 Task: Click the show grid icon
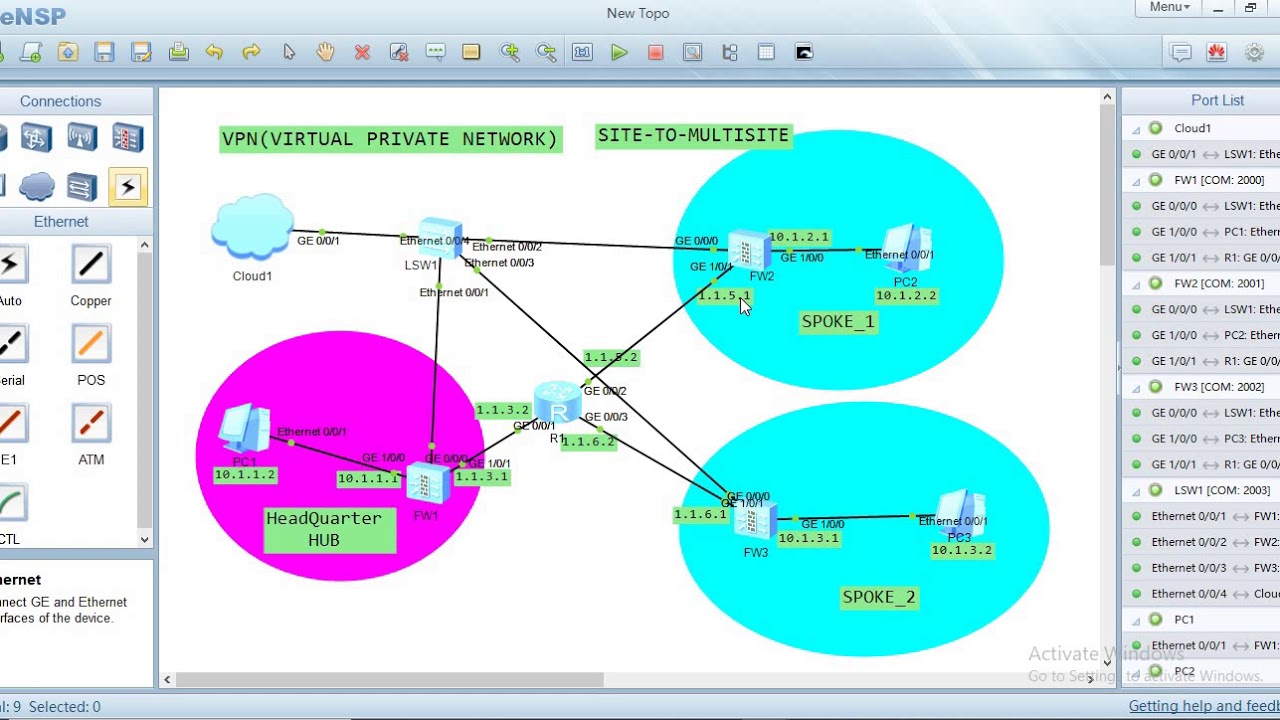pos(766,52)
